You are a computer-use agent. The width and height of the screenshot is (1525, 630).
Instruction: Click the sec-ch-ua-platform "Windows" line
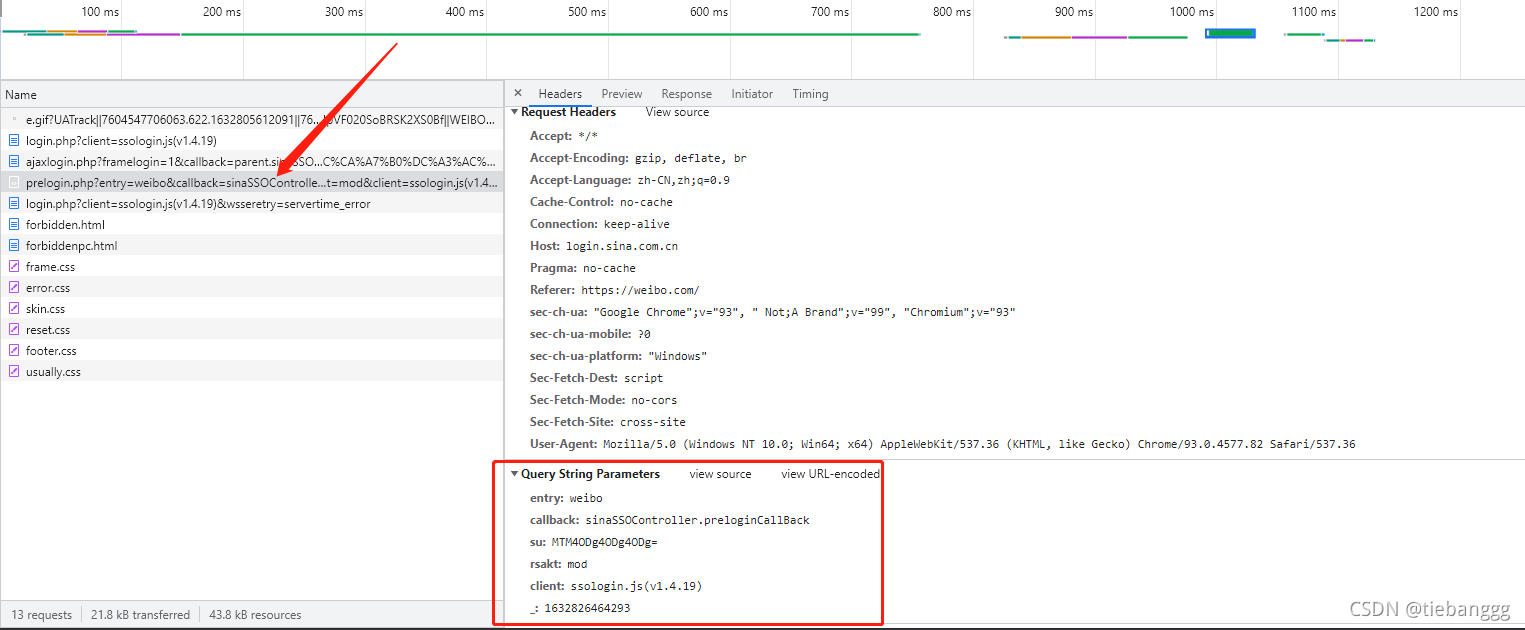(x=618, y=356)
